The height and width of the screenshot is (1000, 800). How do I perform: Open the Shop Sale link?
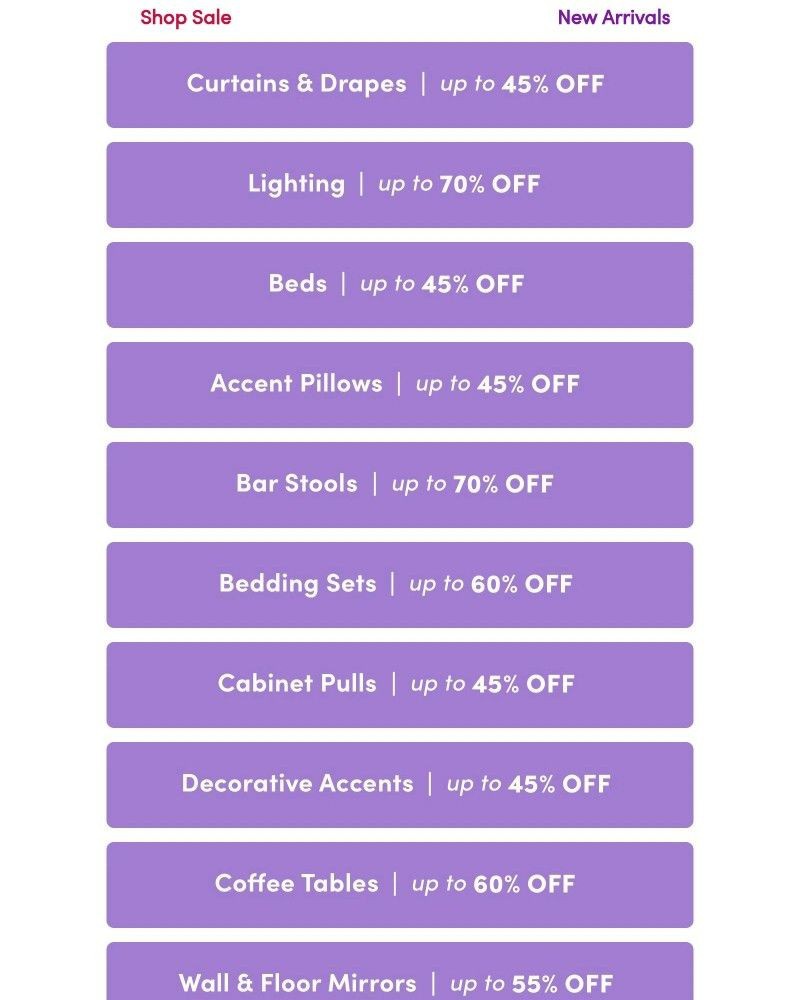tap(186, 18)
